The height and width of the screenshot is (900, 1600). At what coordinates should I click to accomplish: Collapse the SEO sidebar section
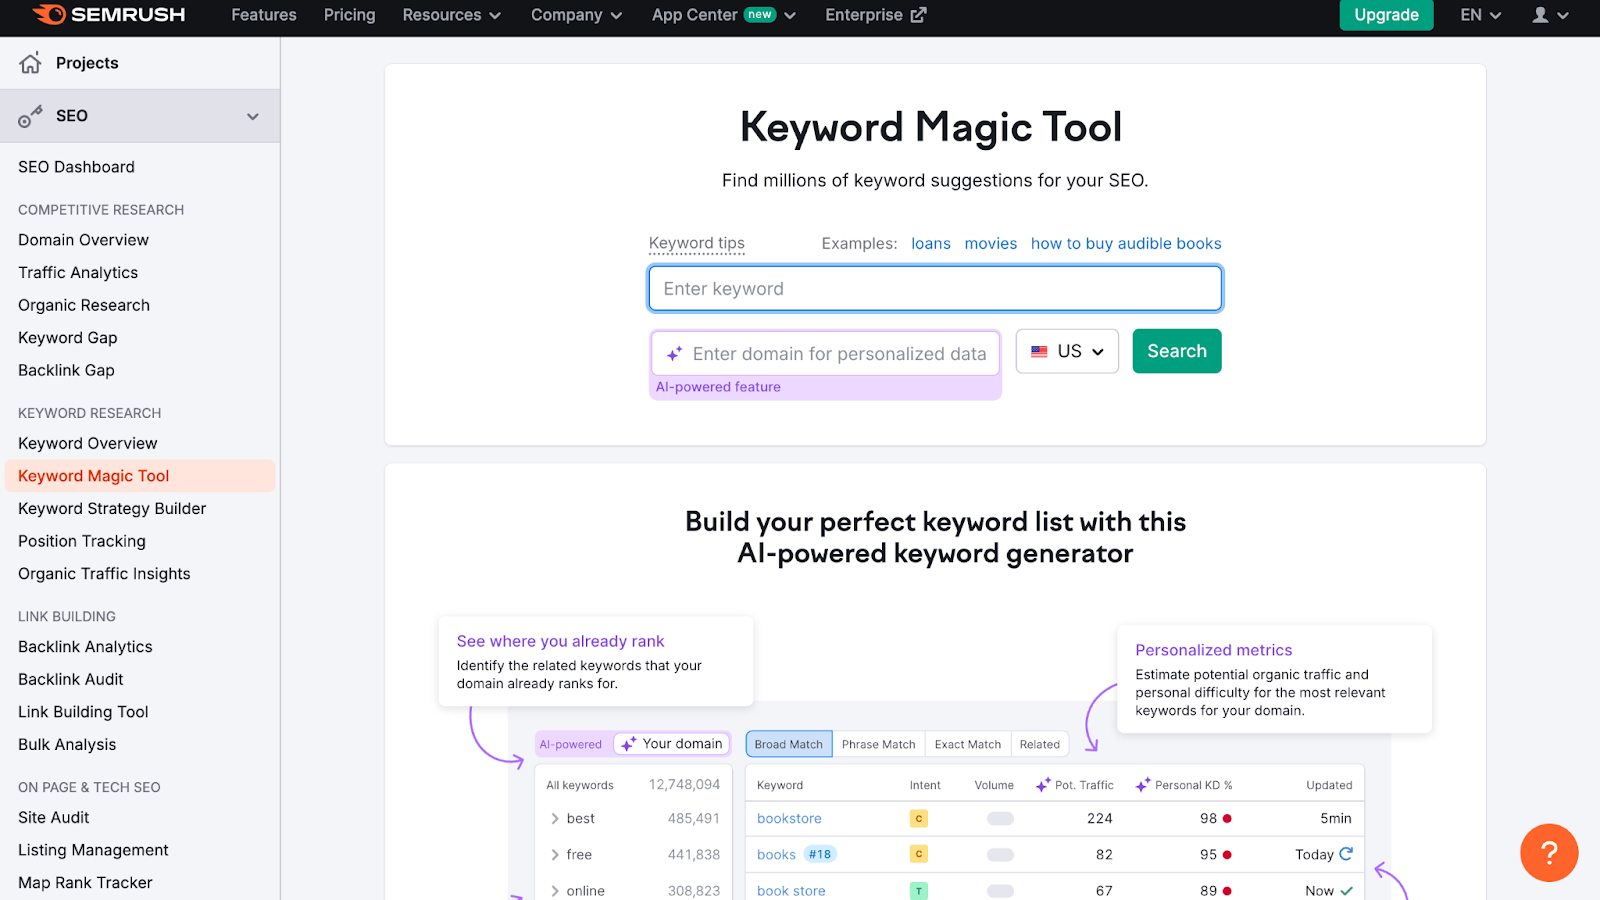click(x=253, y=116)
